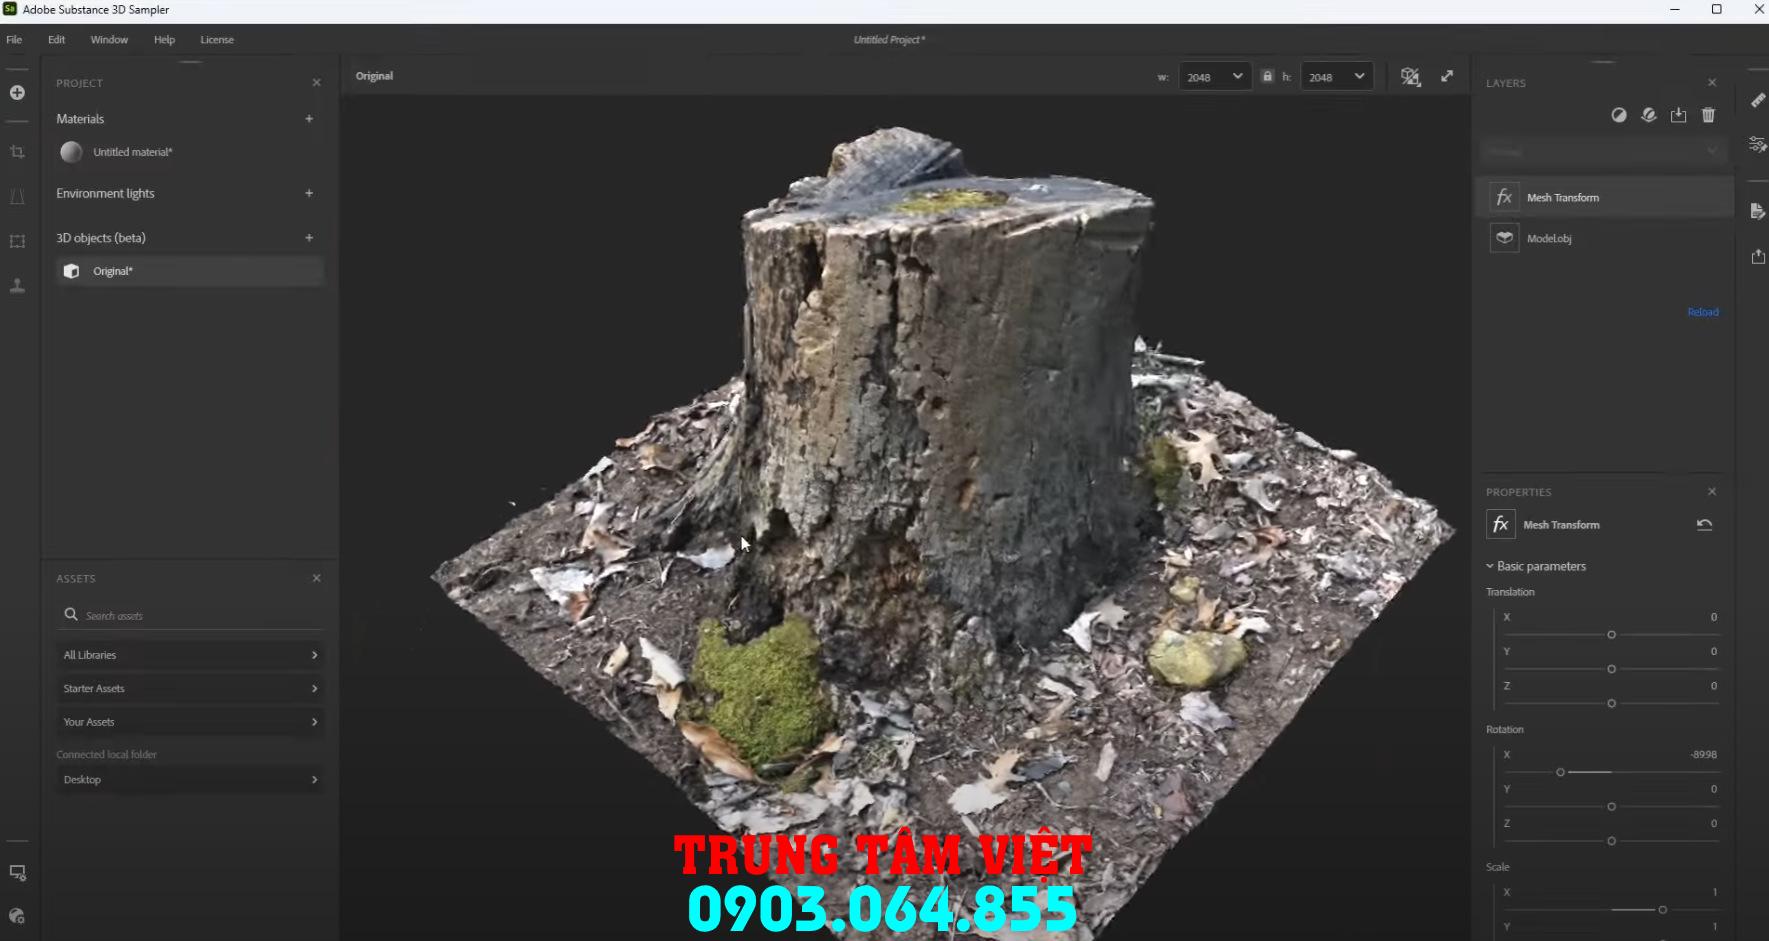
Task: Close the Assets panel
Action: 317,578
